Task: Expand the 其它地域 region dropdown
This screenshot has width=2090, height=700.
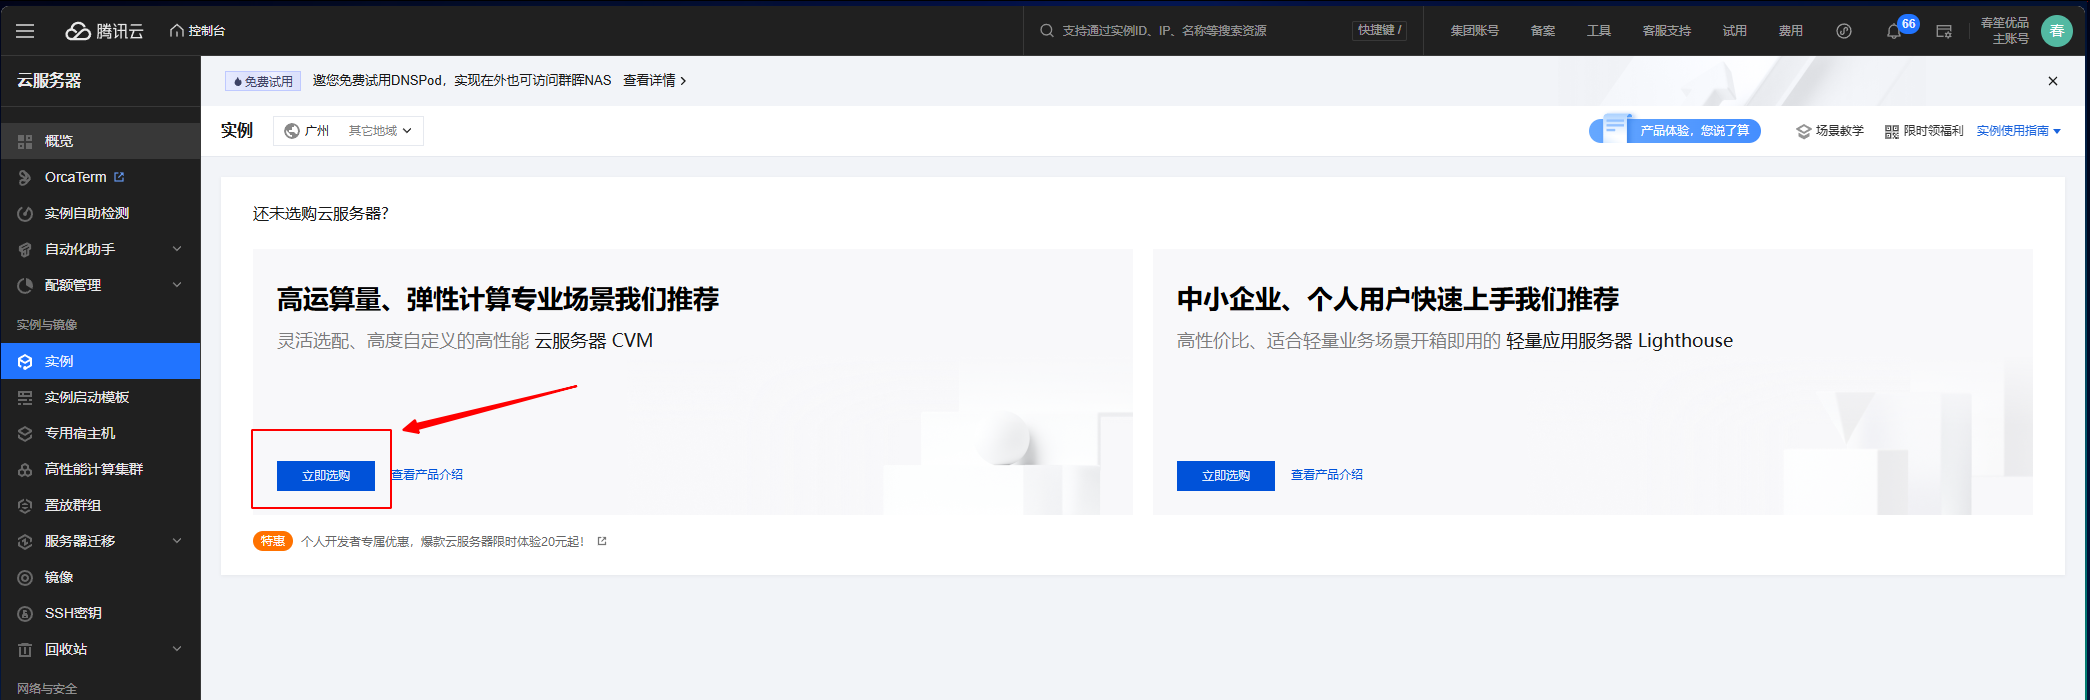Action: click(380, 131)
